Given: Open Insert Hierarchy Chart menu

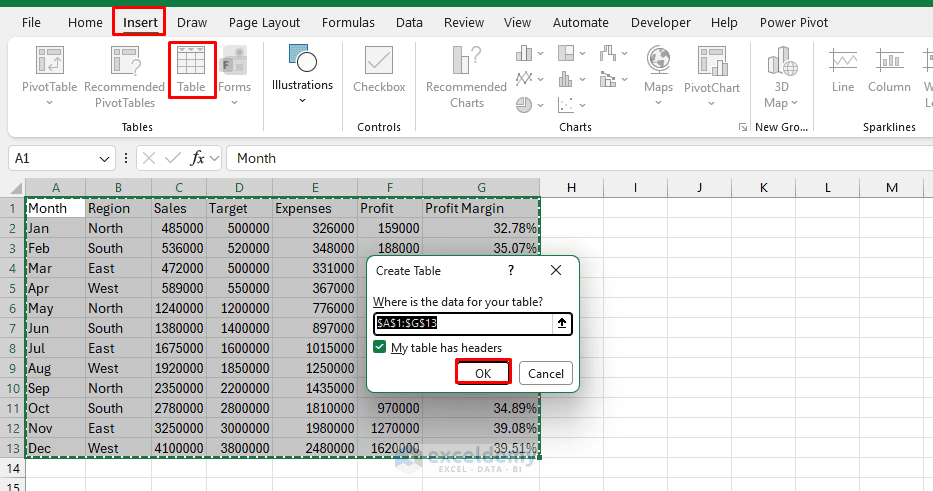Looking at the screenshot, I should click(x=571, y=54).
